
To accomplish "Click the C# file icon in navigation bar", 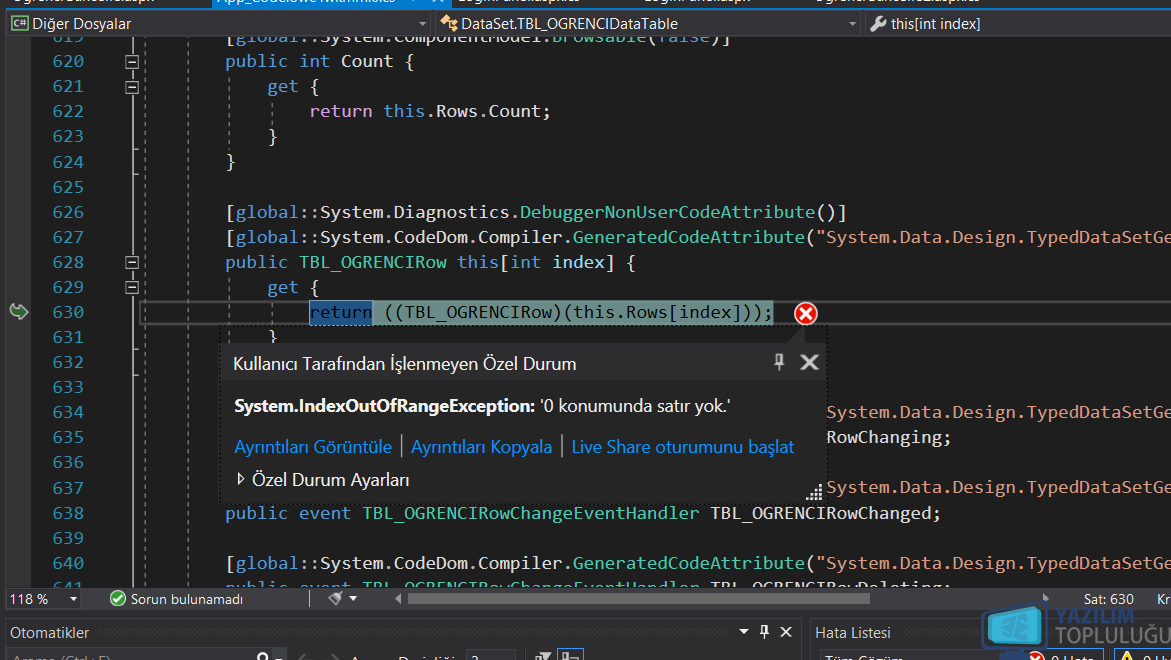I will pos(19,24).
